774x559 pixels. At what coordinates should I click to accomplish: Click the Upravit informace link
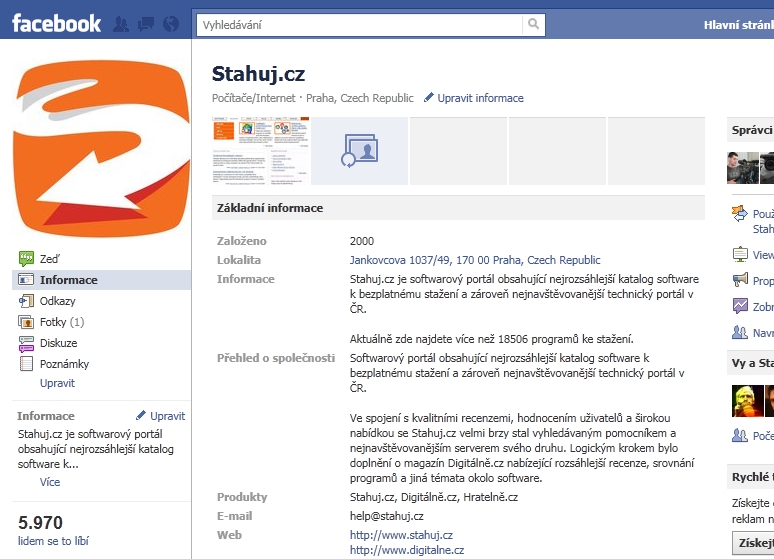(x=480, y=98)
